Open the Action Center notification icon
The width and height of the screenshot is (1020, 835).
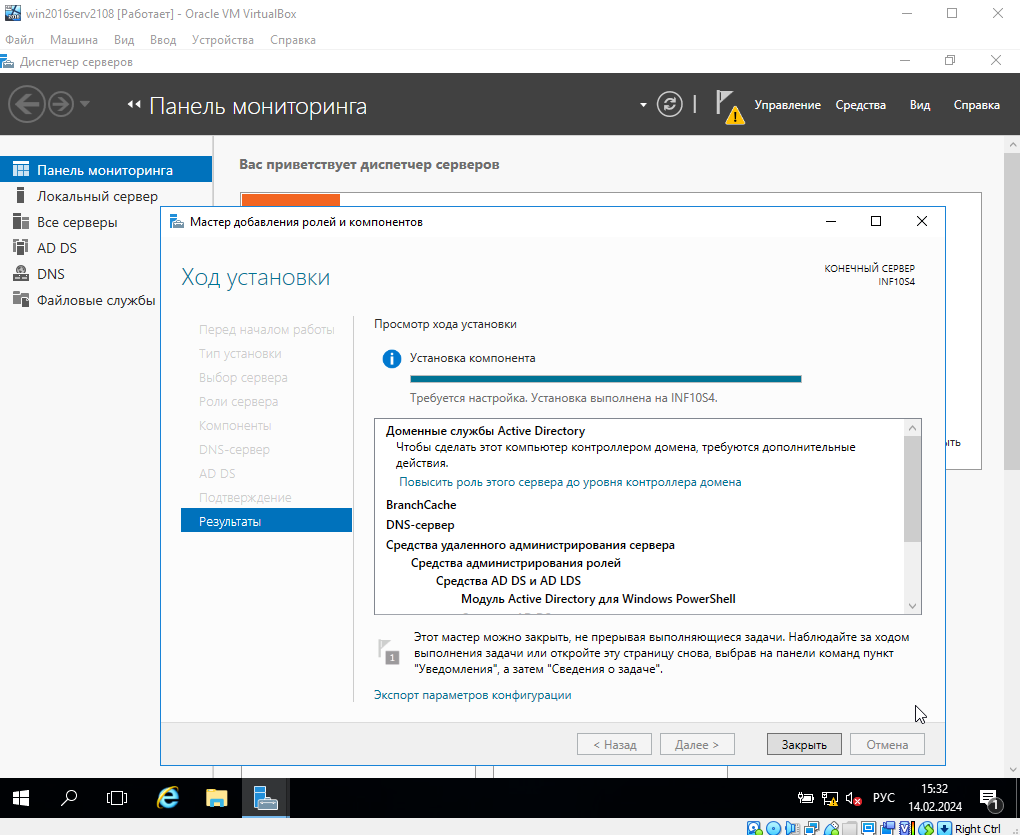pyautogui.click(x=989, y=799)
